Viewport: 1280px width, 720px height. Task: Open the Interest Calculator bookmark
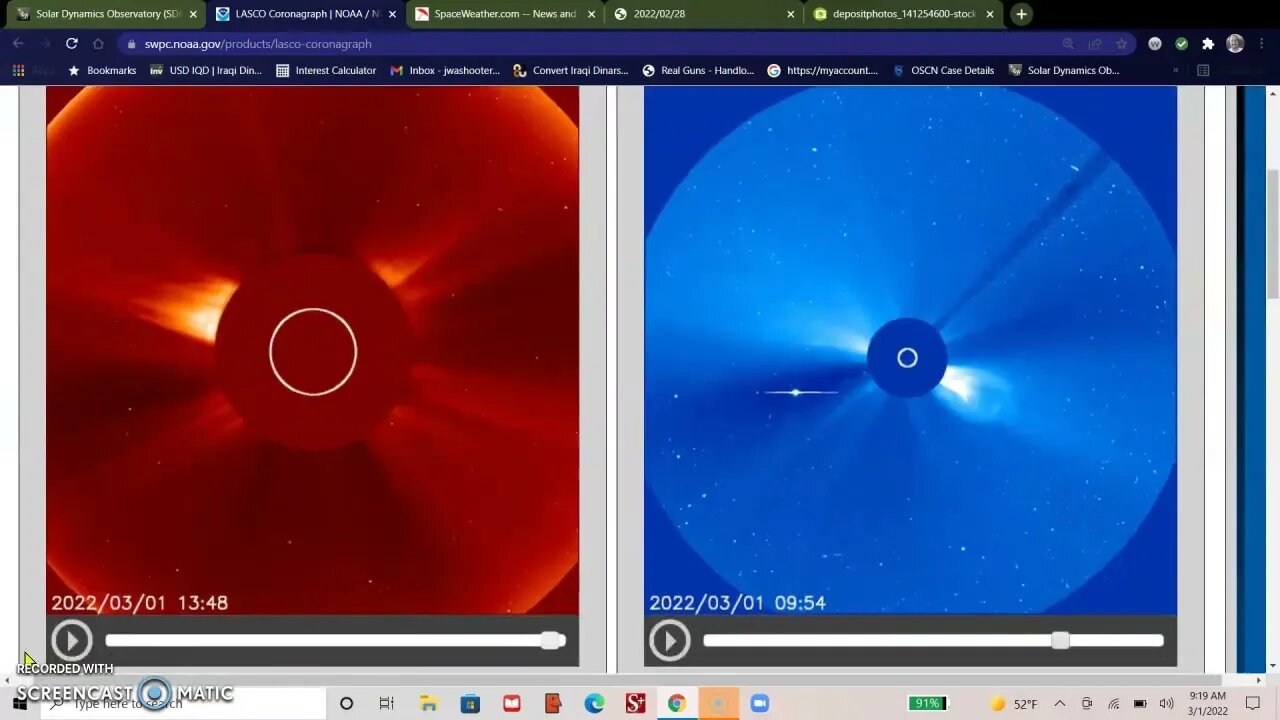point(326,71)
